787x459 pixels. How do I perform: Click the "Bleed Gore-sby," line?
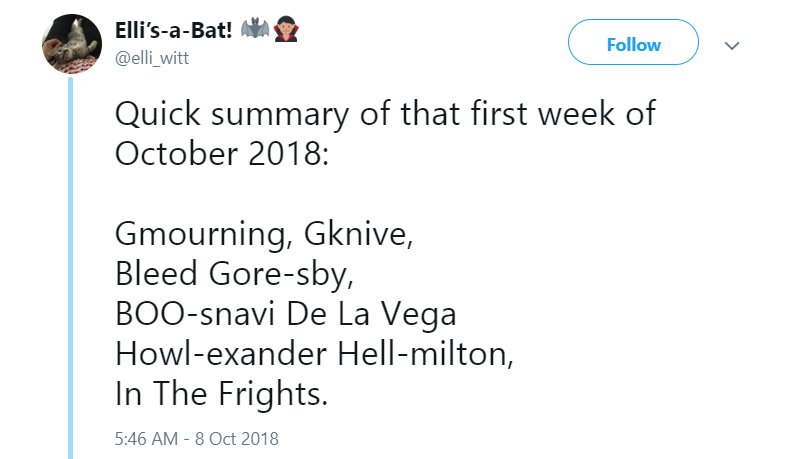(x=233, y=274)
